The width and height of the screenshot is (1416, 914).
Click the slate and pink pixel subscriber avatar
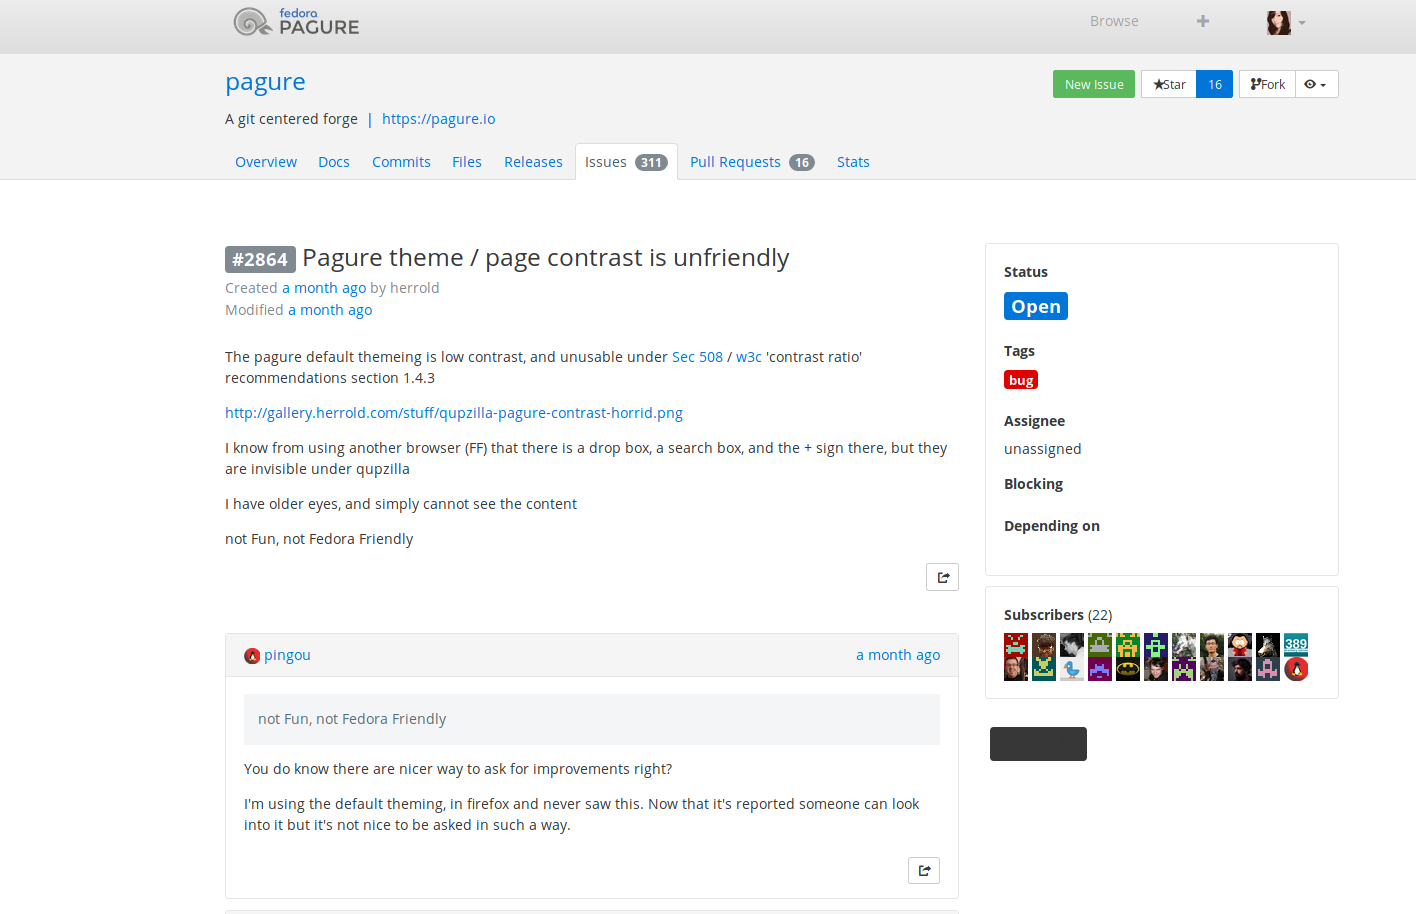[1268, 669]
